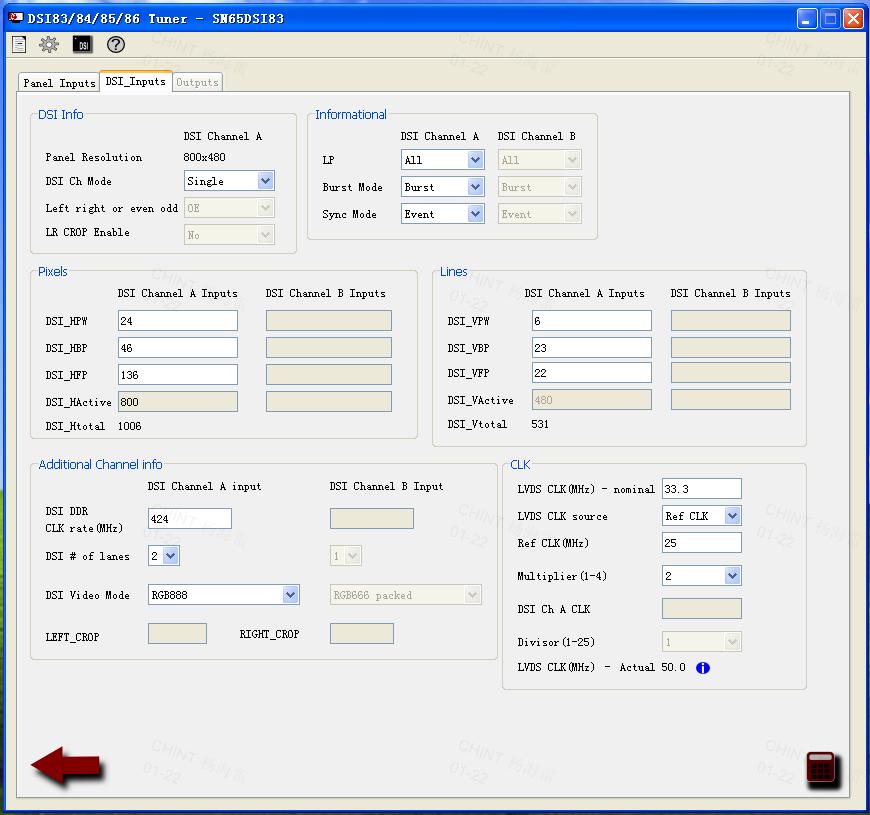870x815 pixels.
Task: Click the DSI chip toolbar icon
Action: point(83,44)
